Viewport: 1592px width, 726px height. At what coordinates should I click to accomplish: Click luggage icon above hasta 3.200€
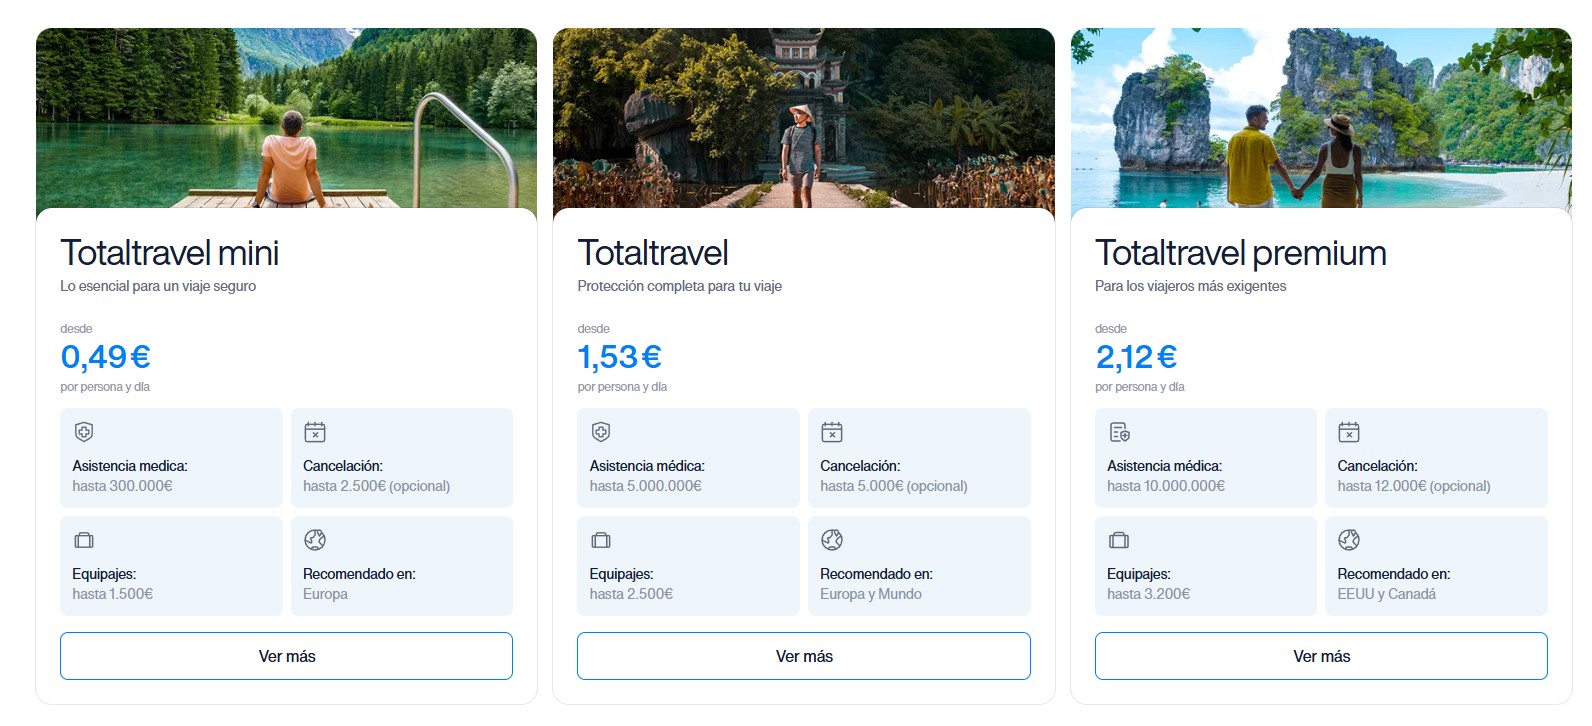(1119, 540)
